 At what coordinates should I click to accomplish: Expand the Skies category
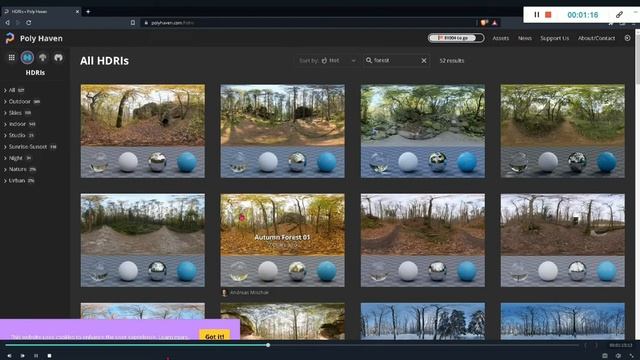point(17,113)
